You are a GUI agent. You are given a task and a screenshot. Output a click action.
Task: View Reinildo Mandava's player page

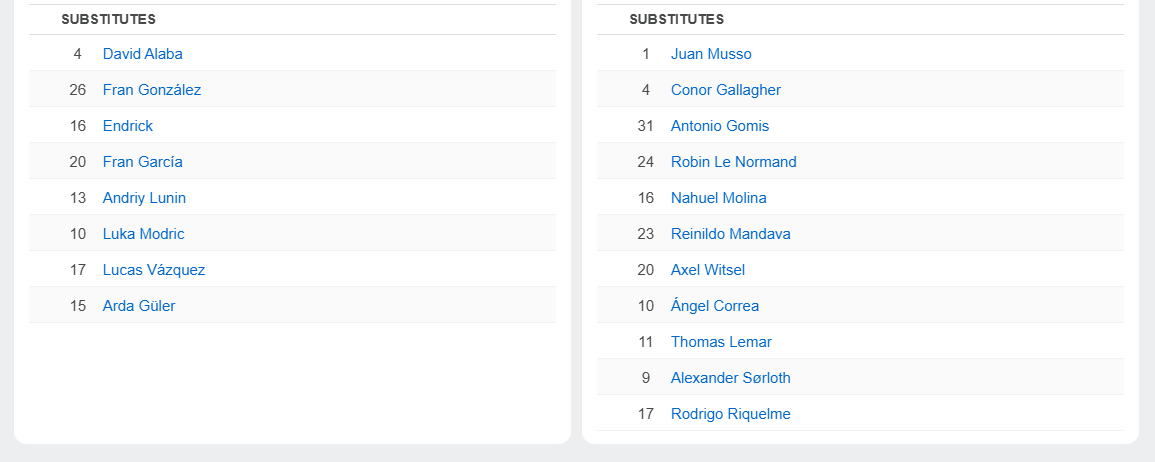click(730, 234)
